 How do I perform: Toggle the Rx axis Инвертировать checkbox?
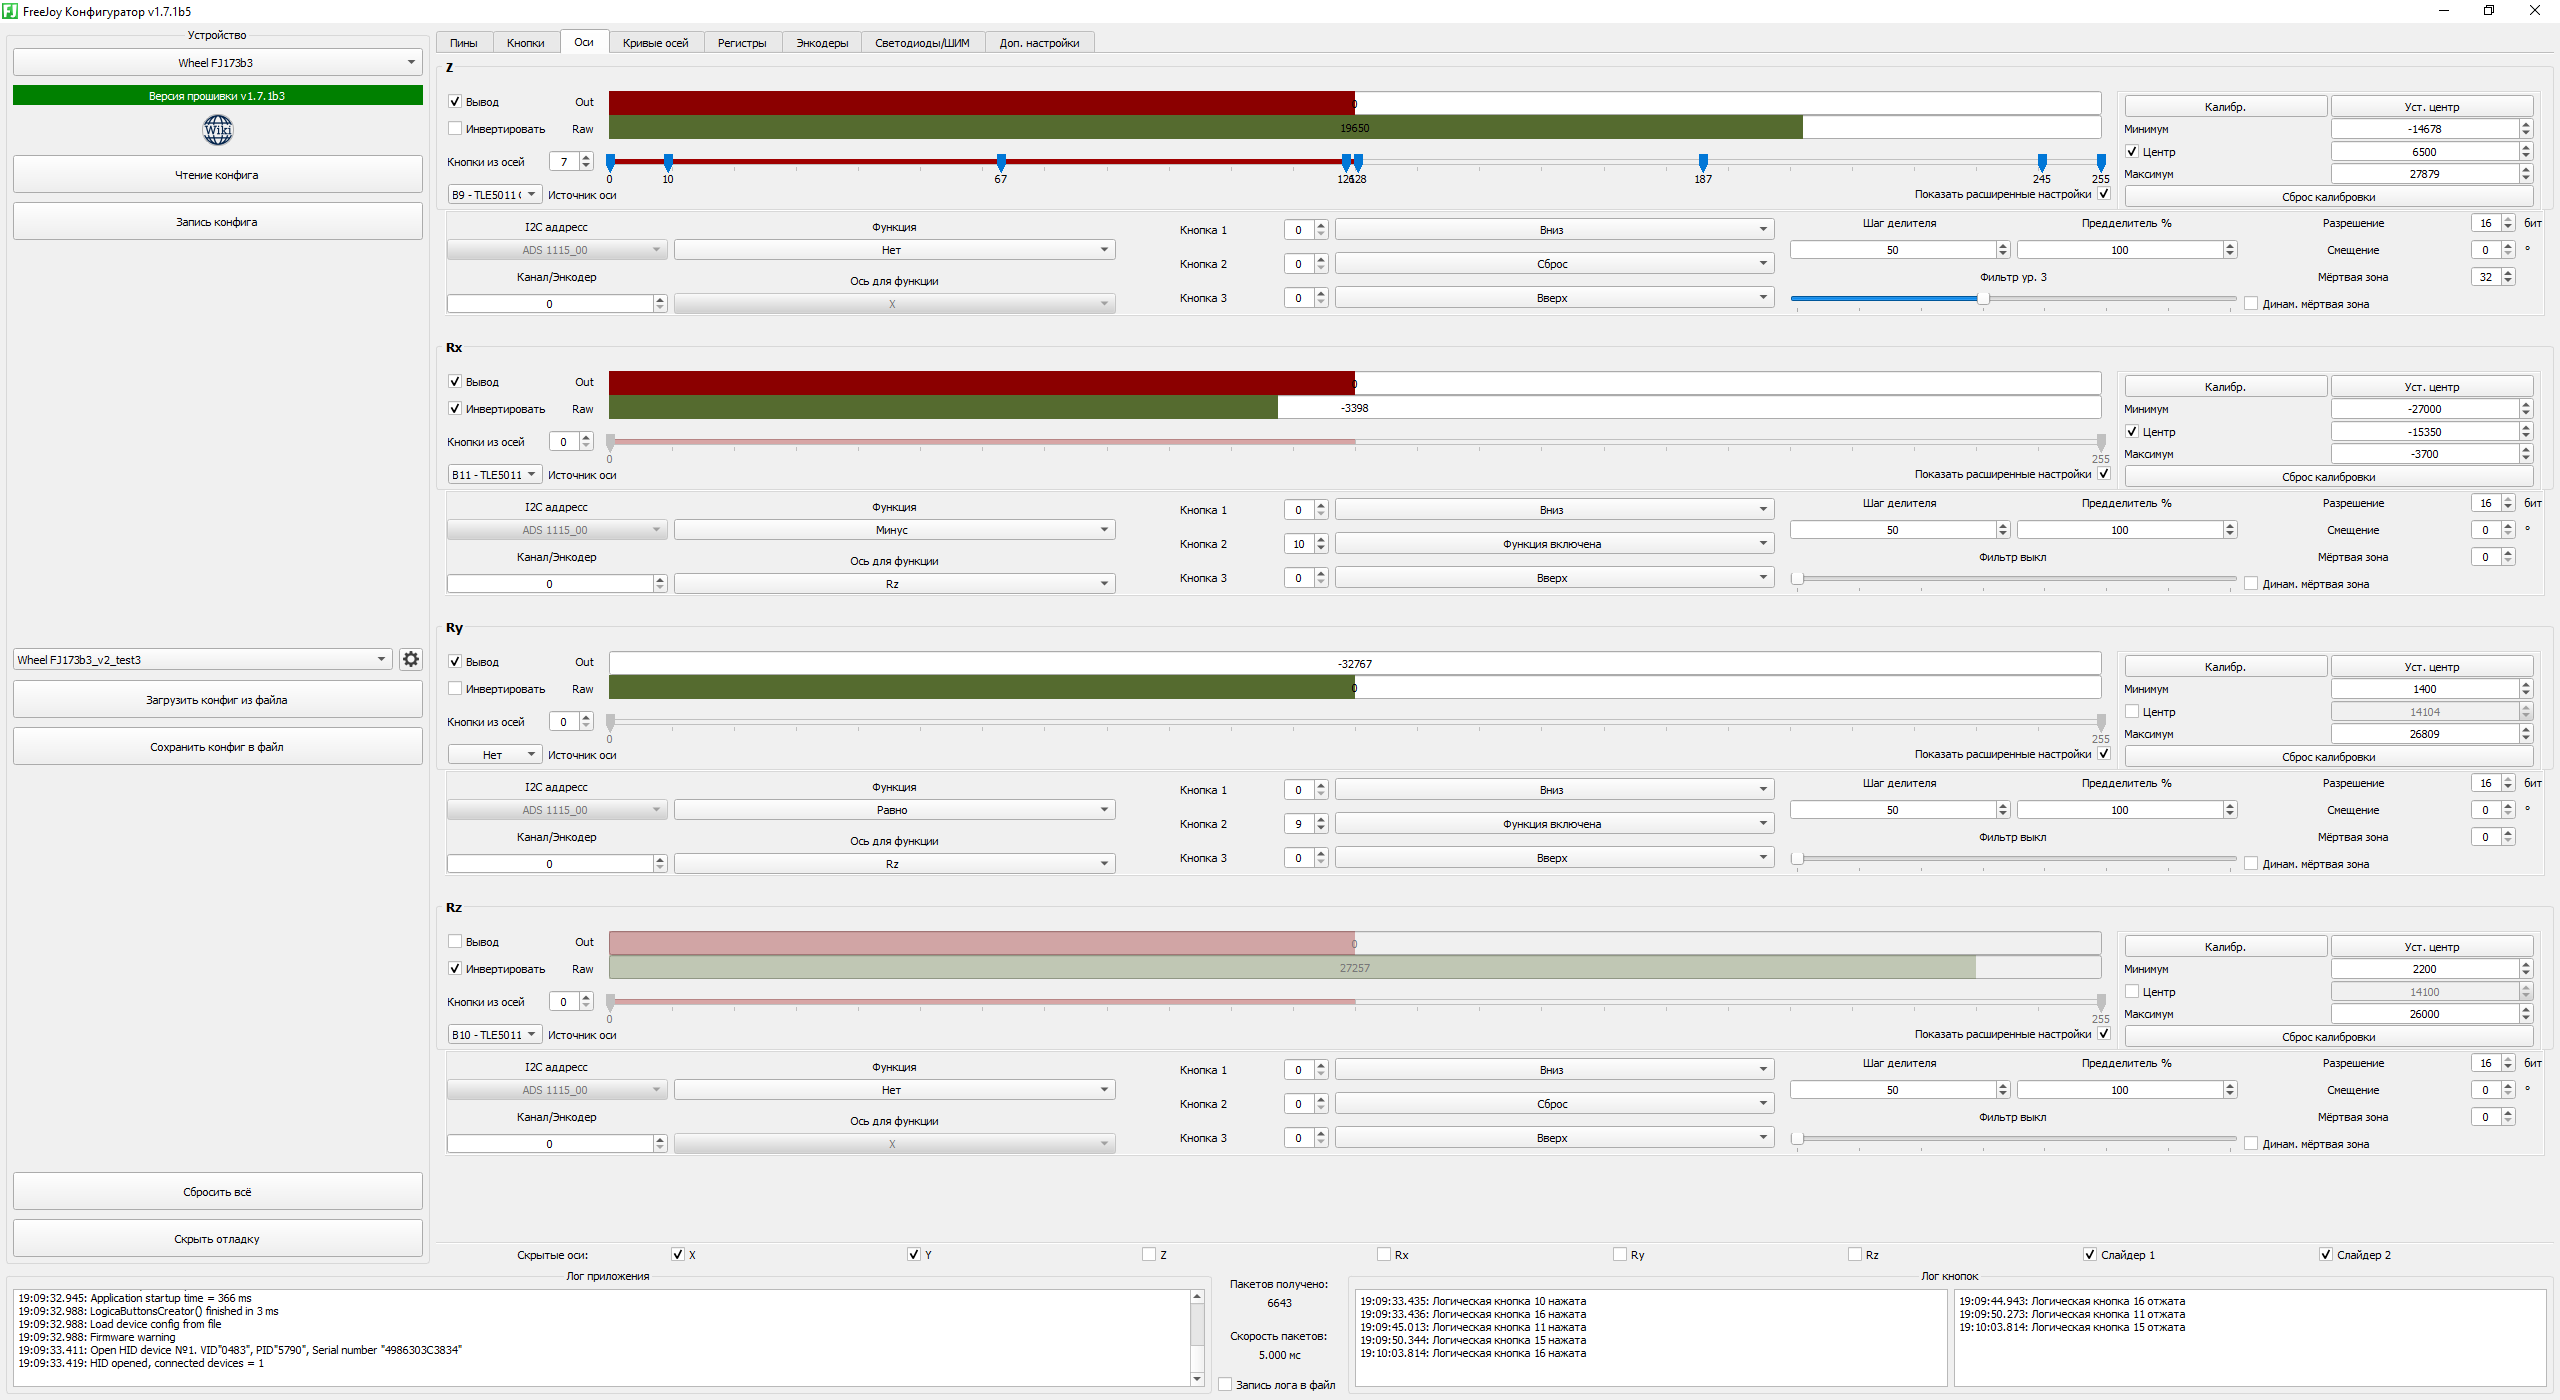[x=455, y=409]
